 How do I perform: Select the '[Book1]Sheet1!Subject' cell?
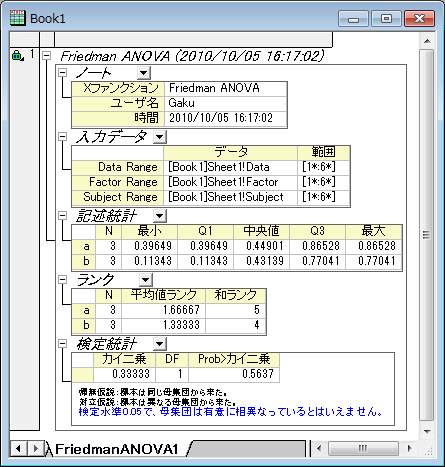point(230,197)
